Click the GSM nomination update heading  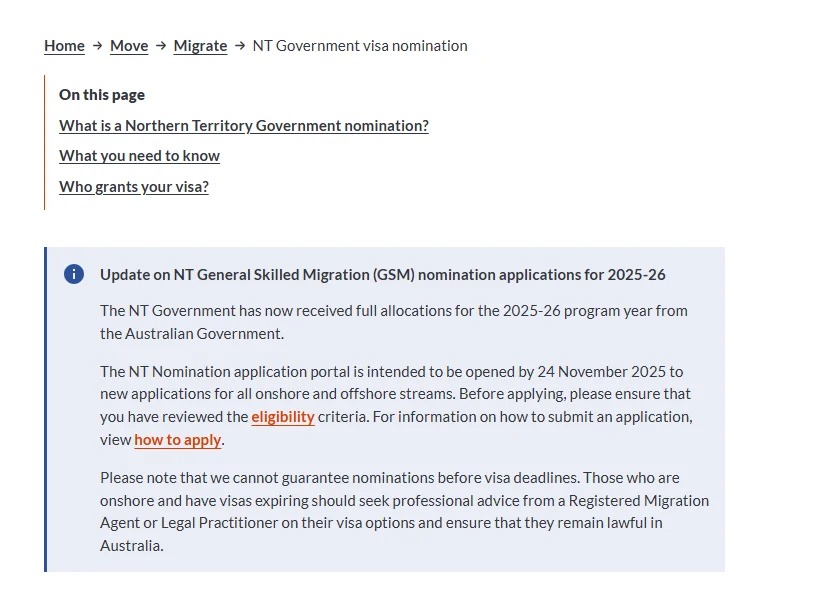[382, 275]
